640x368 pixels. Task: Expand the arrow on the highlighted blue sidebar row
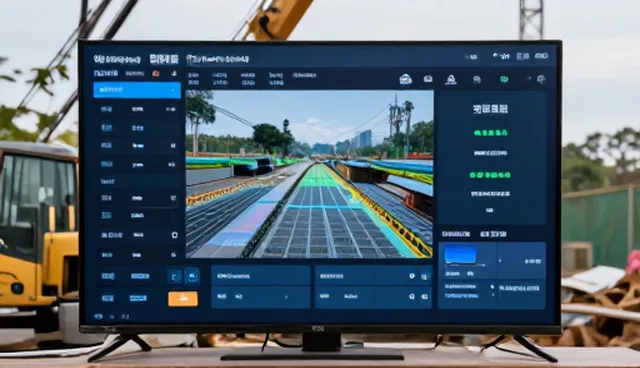click(173, 90)
